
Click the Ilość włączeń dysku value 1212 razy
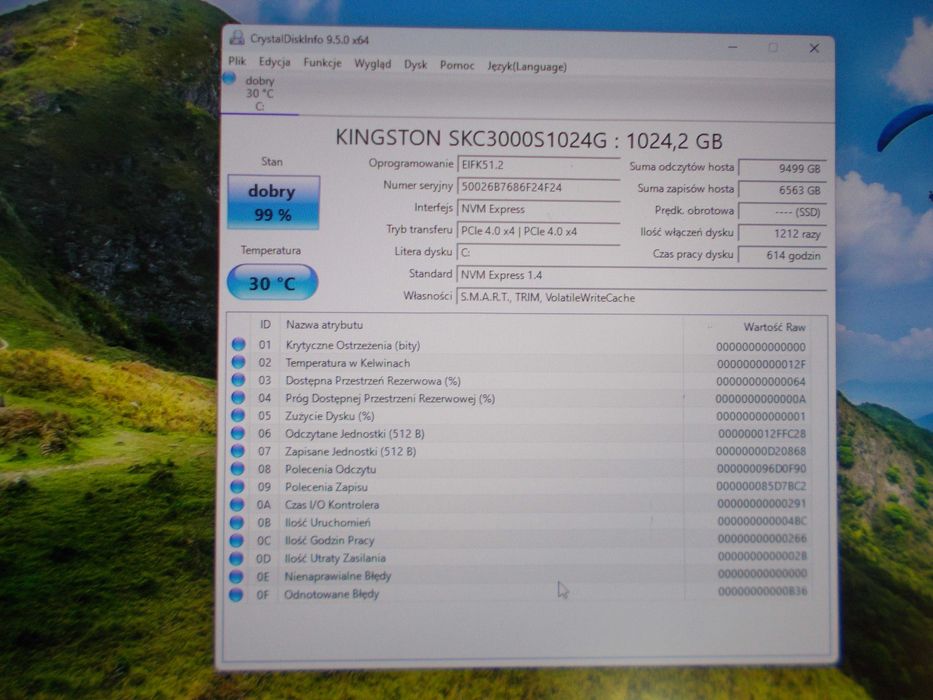782,233
